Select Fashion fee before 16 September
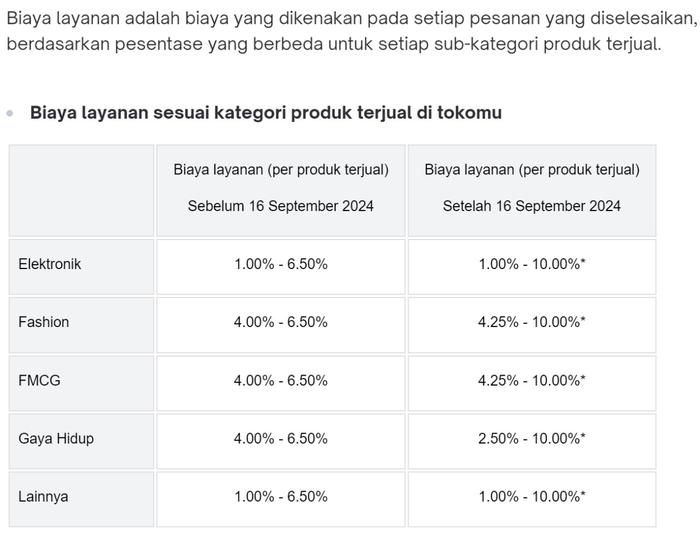700x537 pixels. coord(281,323)
